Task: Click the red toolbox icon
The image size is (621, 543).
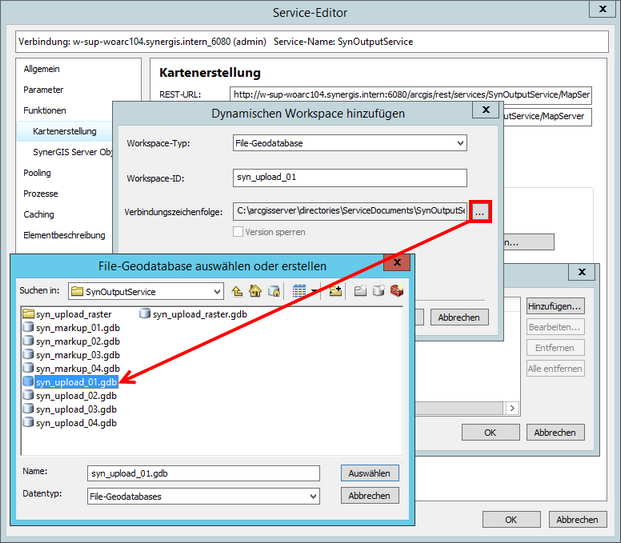Action: 397,291
